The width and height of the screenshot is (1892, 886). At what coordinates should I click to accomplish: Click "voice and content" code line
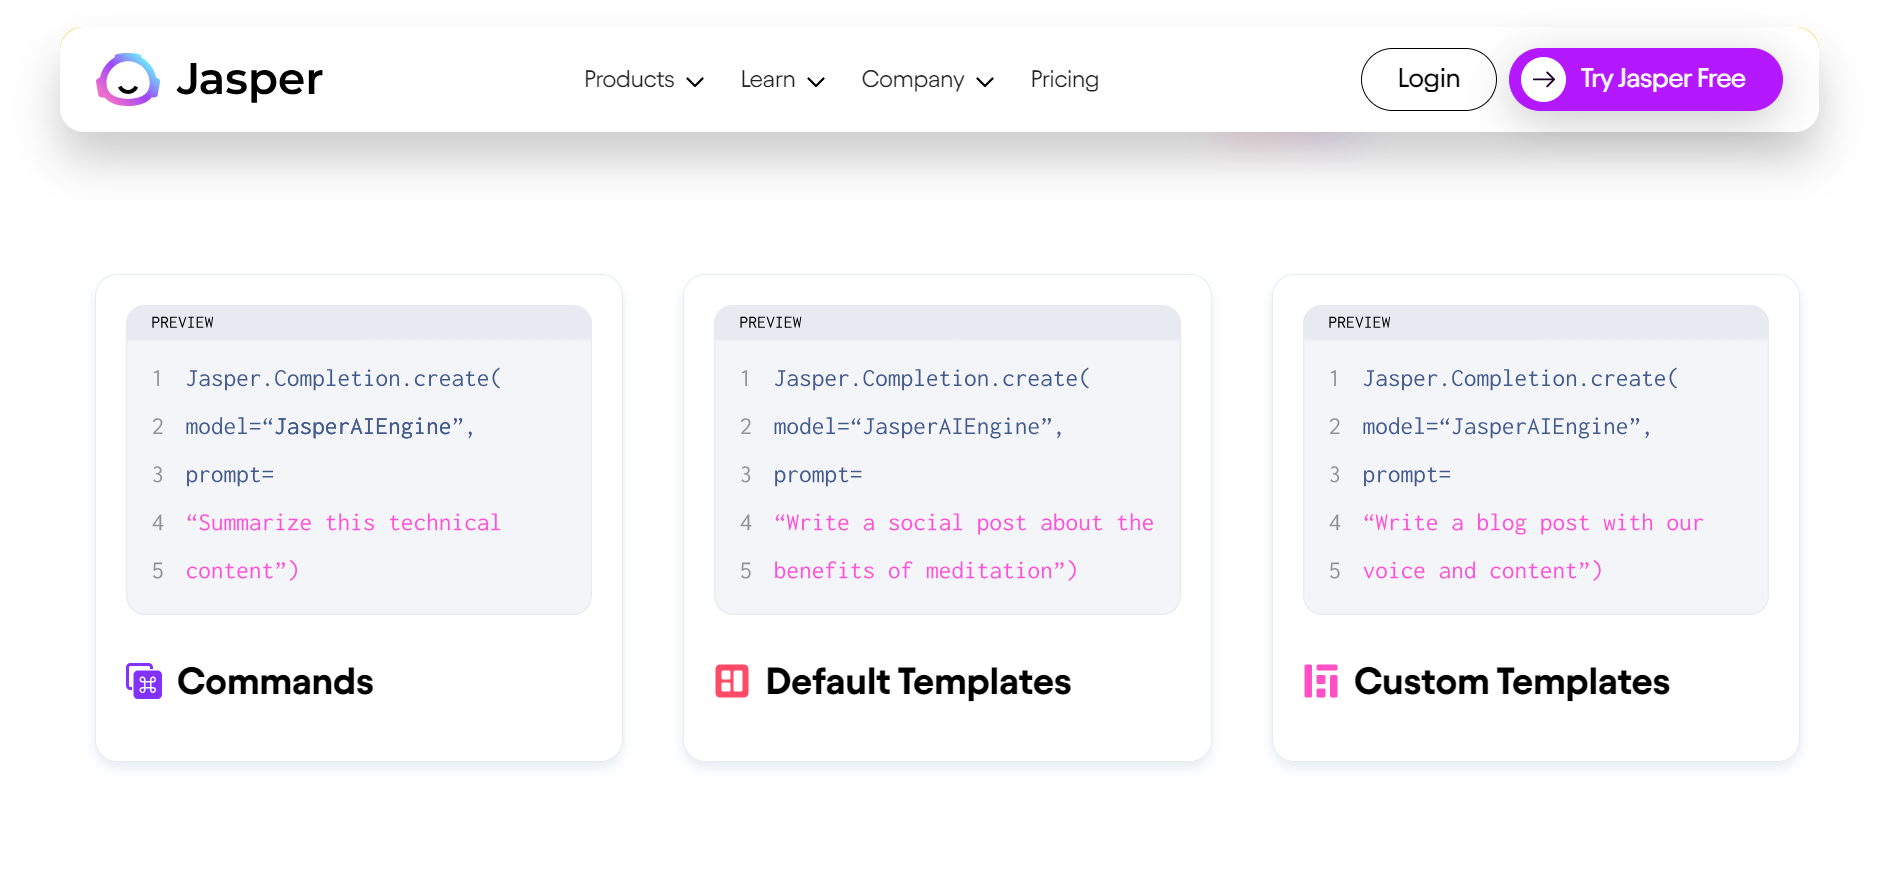pos(1482,571)
